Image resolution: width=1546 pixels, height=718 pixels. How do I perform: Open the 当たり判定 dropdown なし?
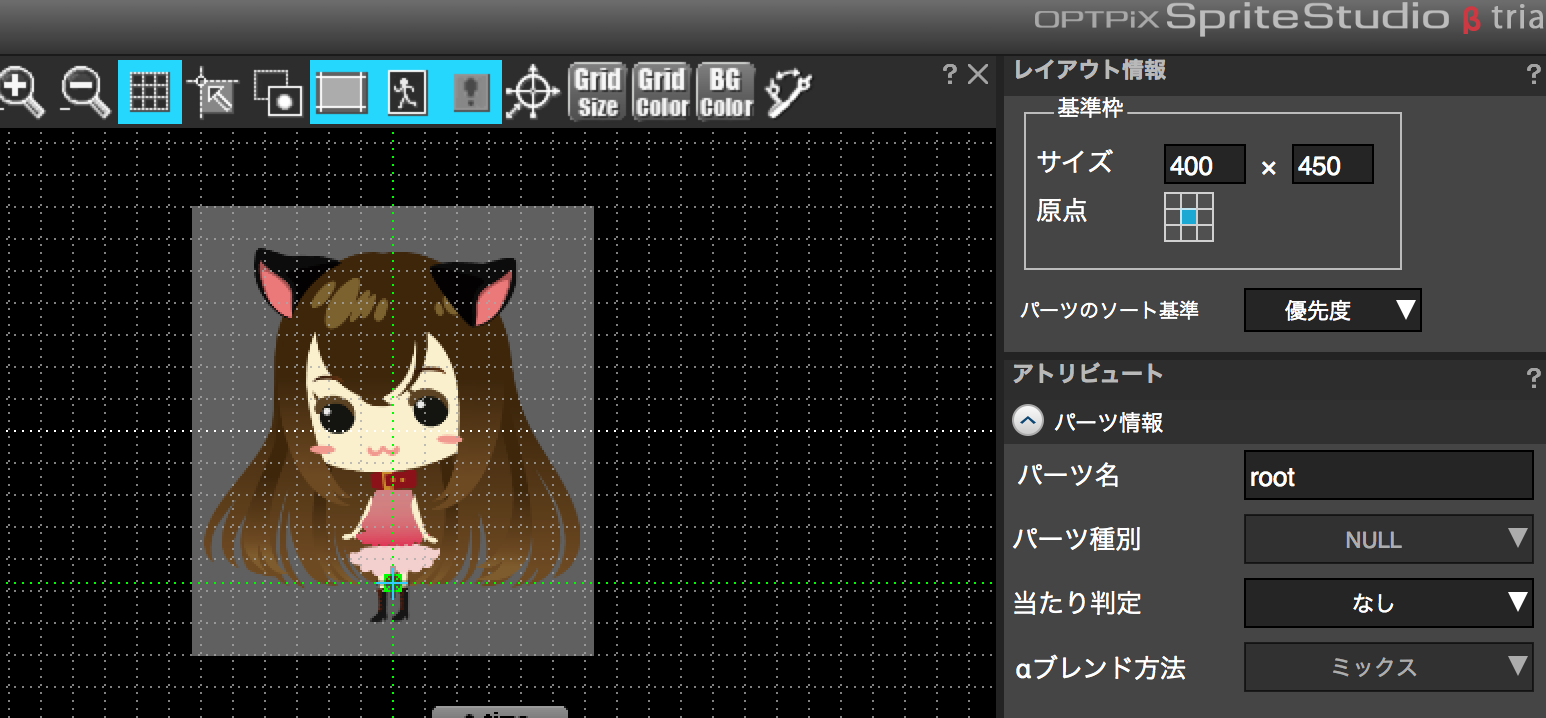coord(1388,603)
